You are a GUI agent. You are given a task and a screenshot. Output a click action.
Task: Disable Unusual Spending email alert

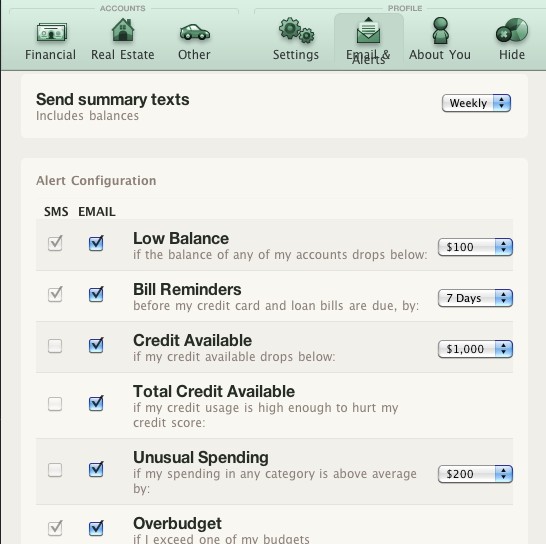[96, 469]
